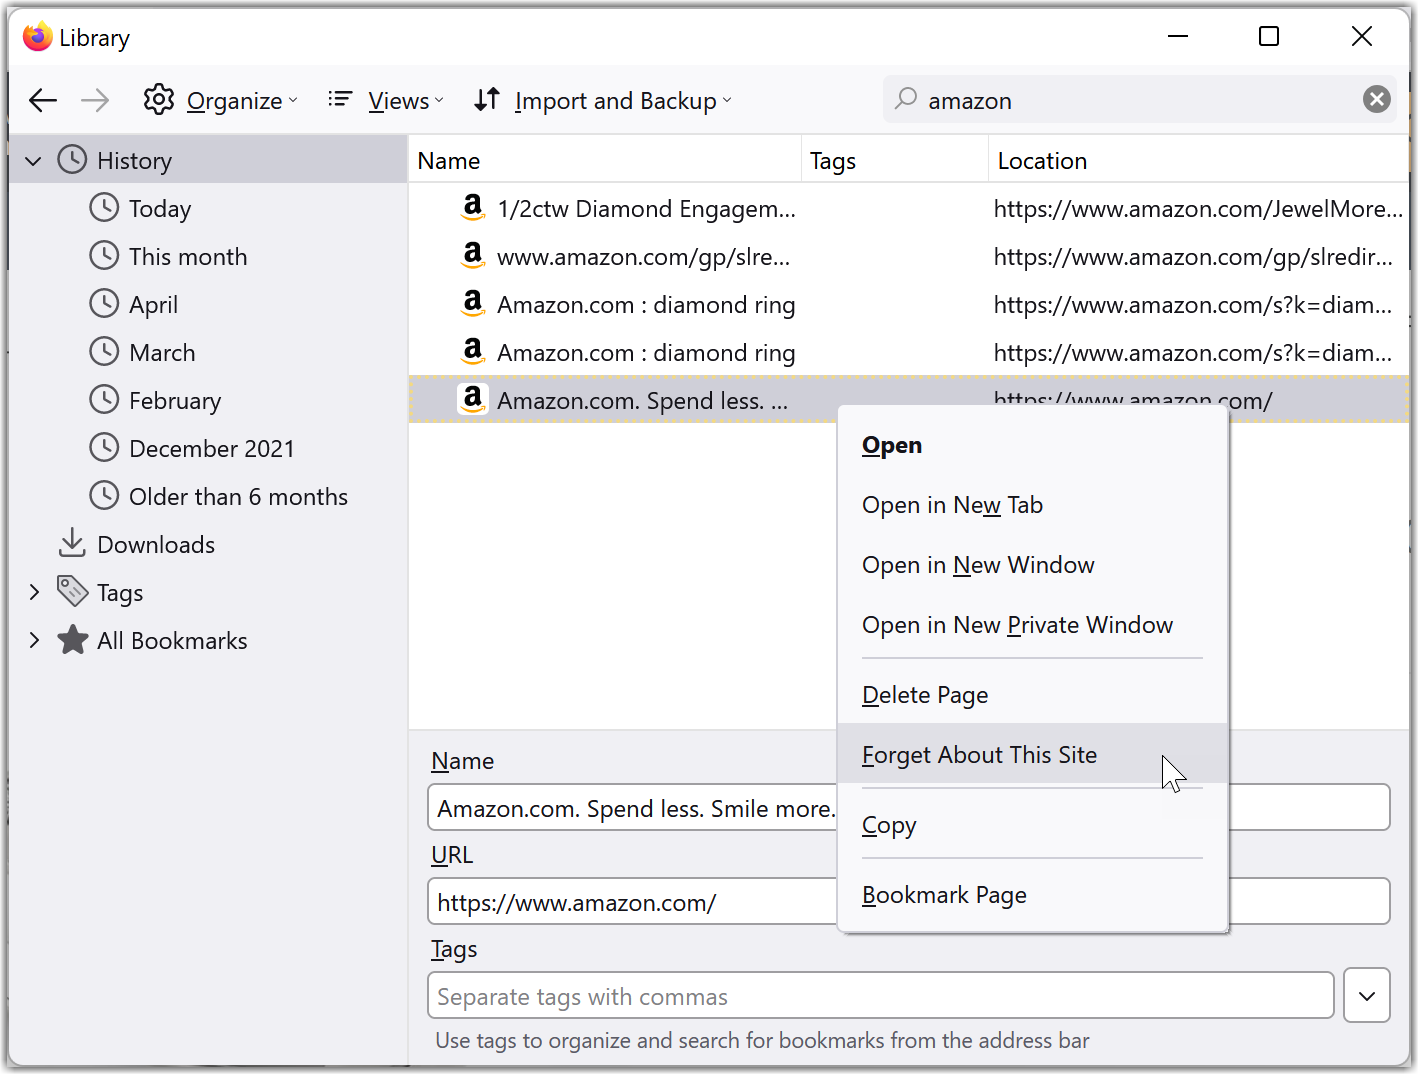Image resolution: width=1419 pixels, height=1075 pixels.
Task: Click the Today clock icon
Action: point(104,207)
